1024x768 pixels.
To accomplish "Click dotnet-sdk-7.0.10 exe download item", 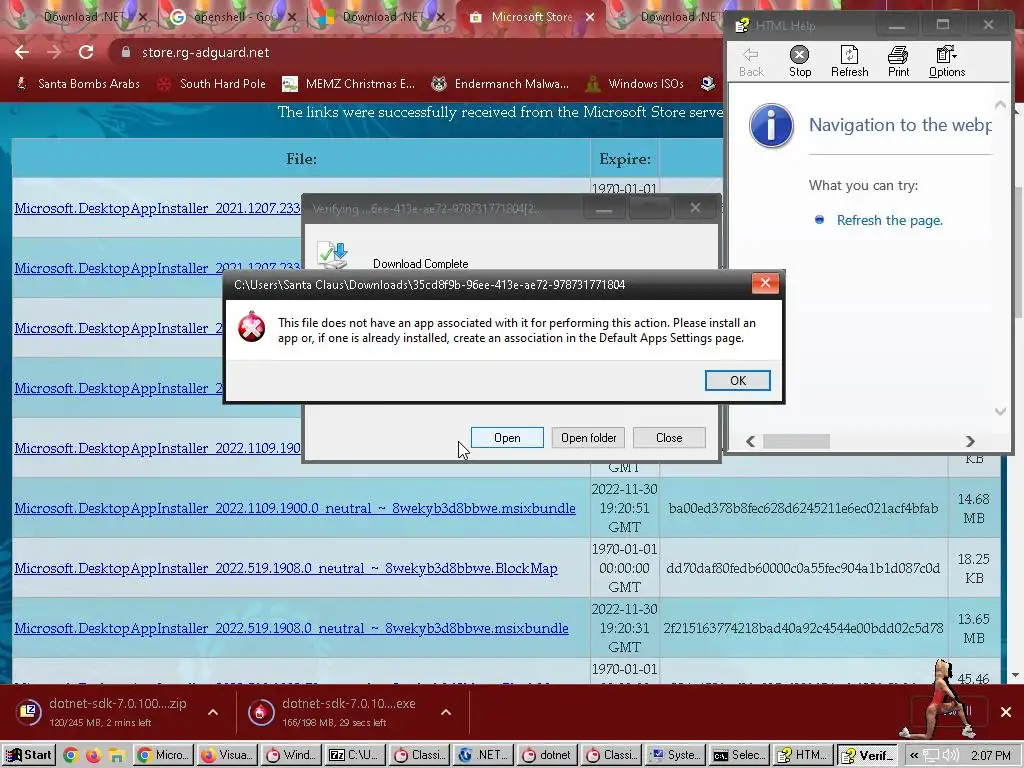I will pos(336,712).
